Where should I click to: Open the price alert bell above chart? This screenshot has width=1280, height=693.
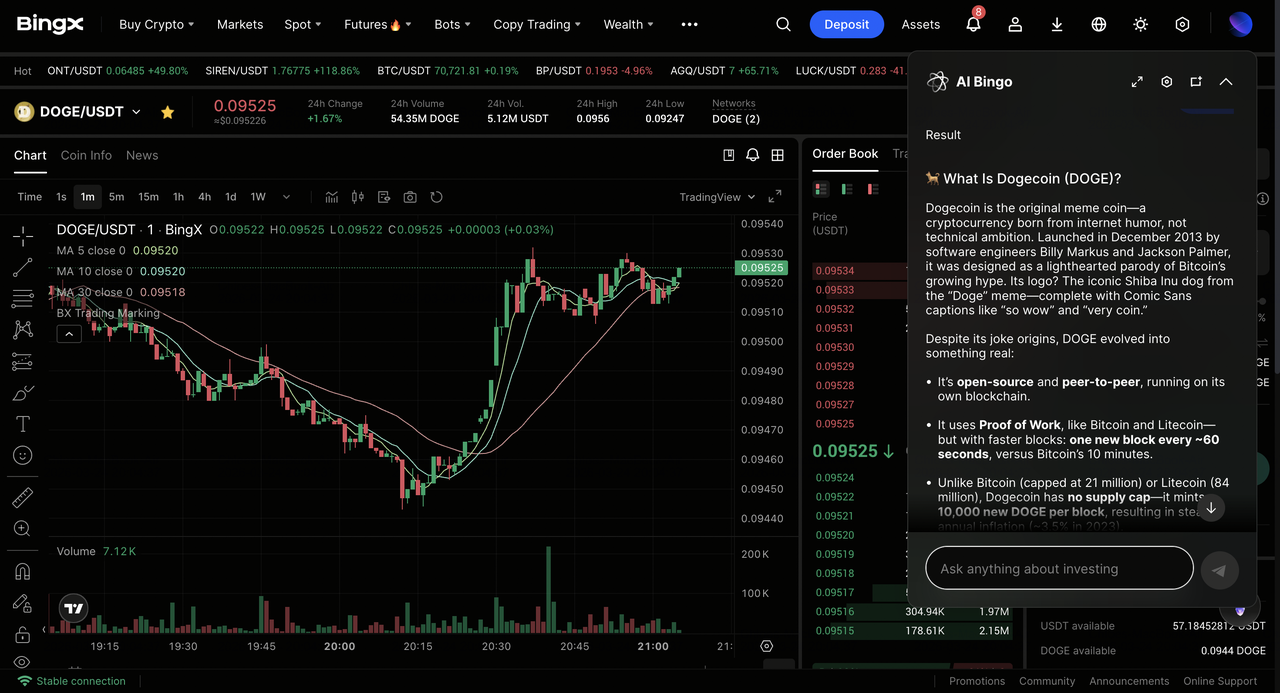pyautogui.click(x=753, y=155)
